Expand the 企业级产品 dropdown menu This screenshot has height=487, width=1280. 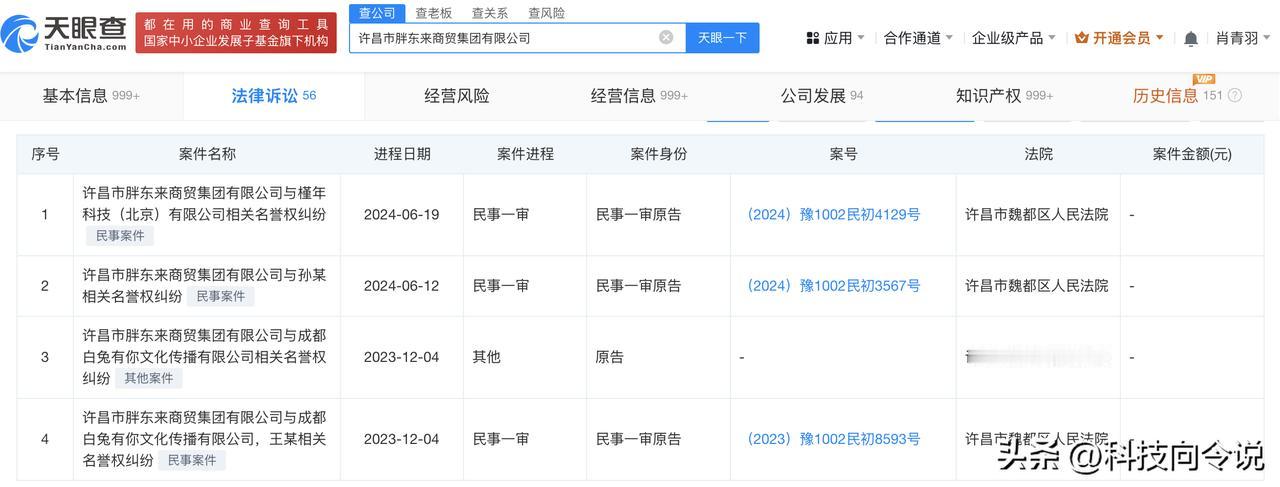click(1014, 38)
